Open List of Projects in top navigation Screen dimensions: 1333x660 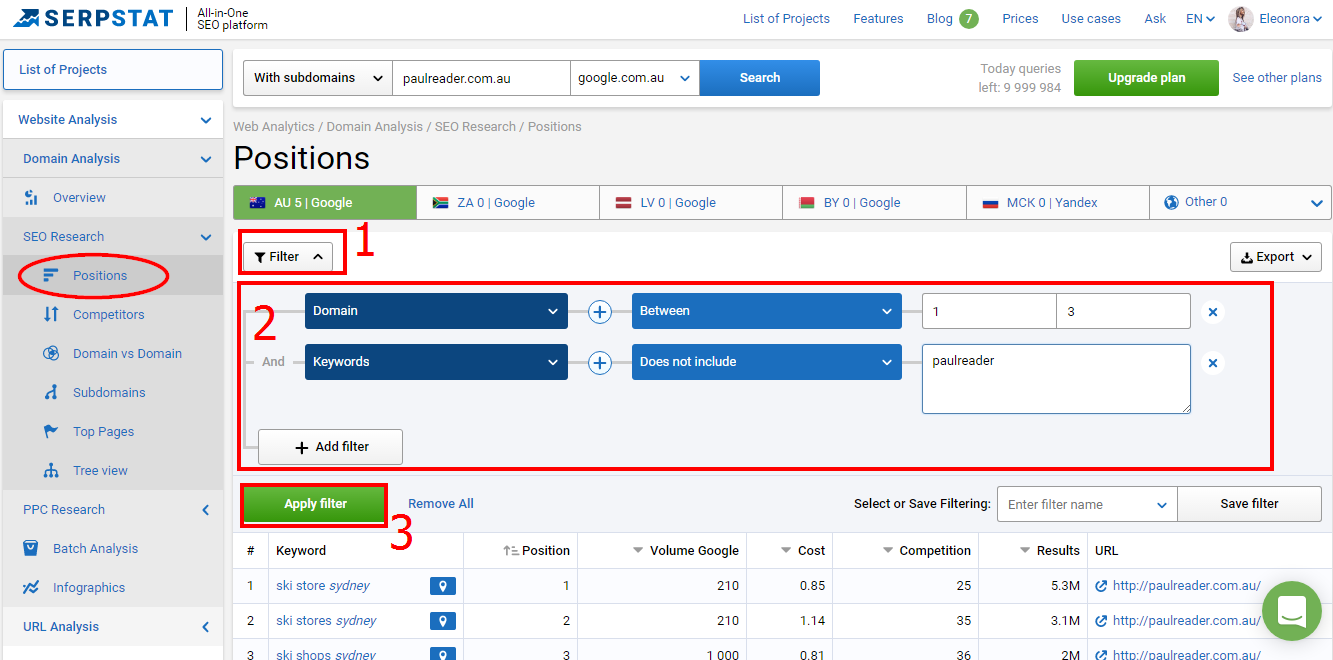click(787, 19)
